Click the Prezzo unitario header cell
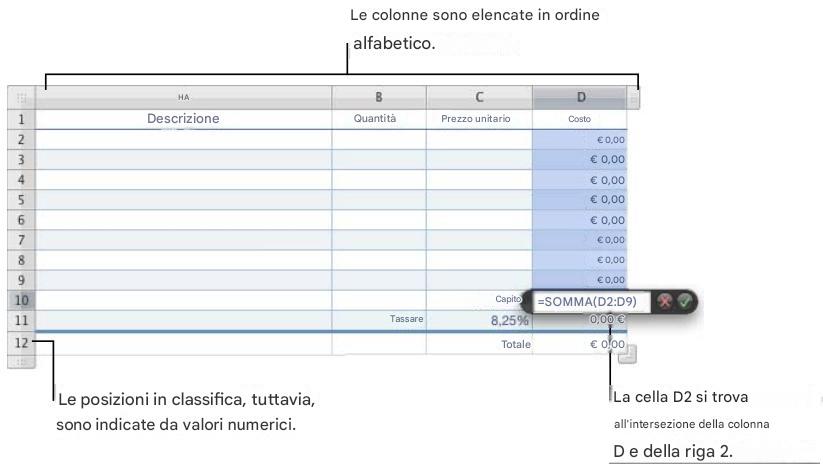Viewport: 823px width, 464px height. click(x=479, y=119)
